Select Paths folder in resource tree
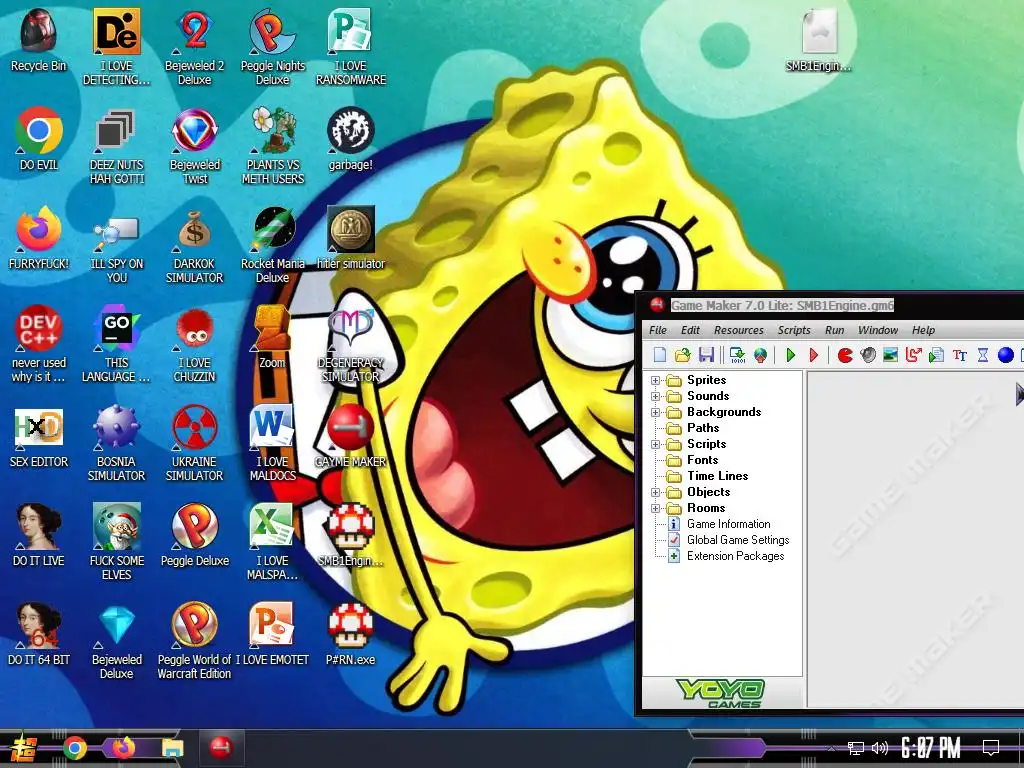The image size is (1024, 768). (703, 428)
